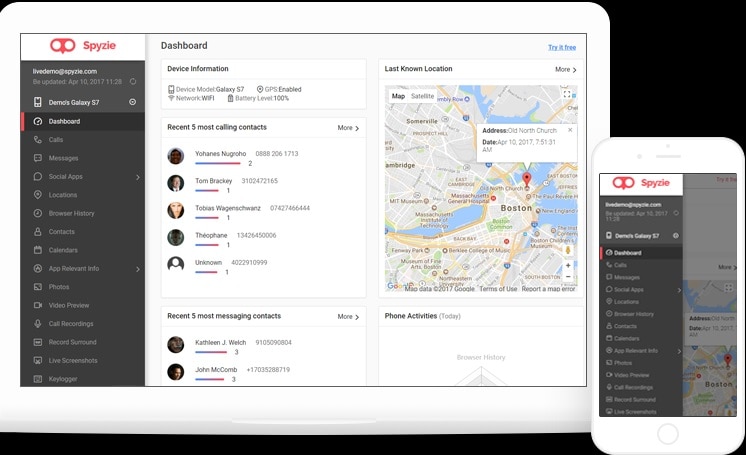Click the Live Screenshots icon
The height and width of the screenshot is (455, 746).
pyautogui.click(x=38, y=360)
